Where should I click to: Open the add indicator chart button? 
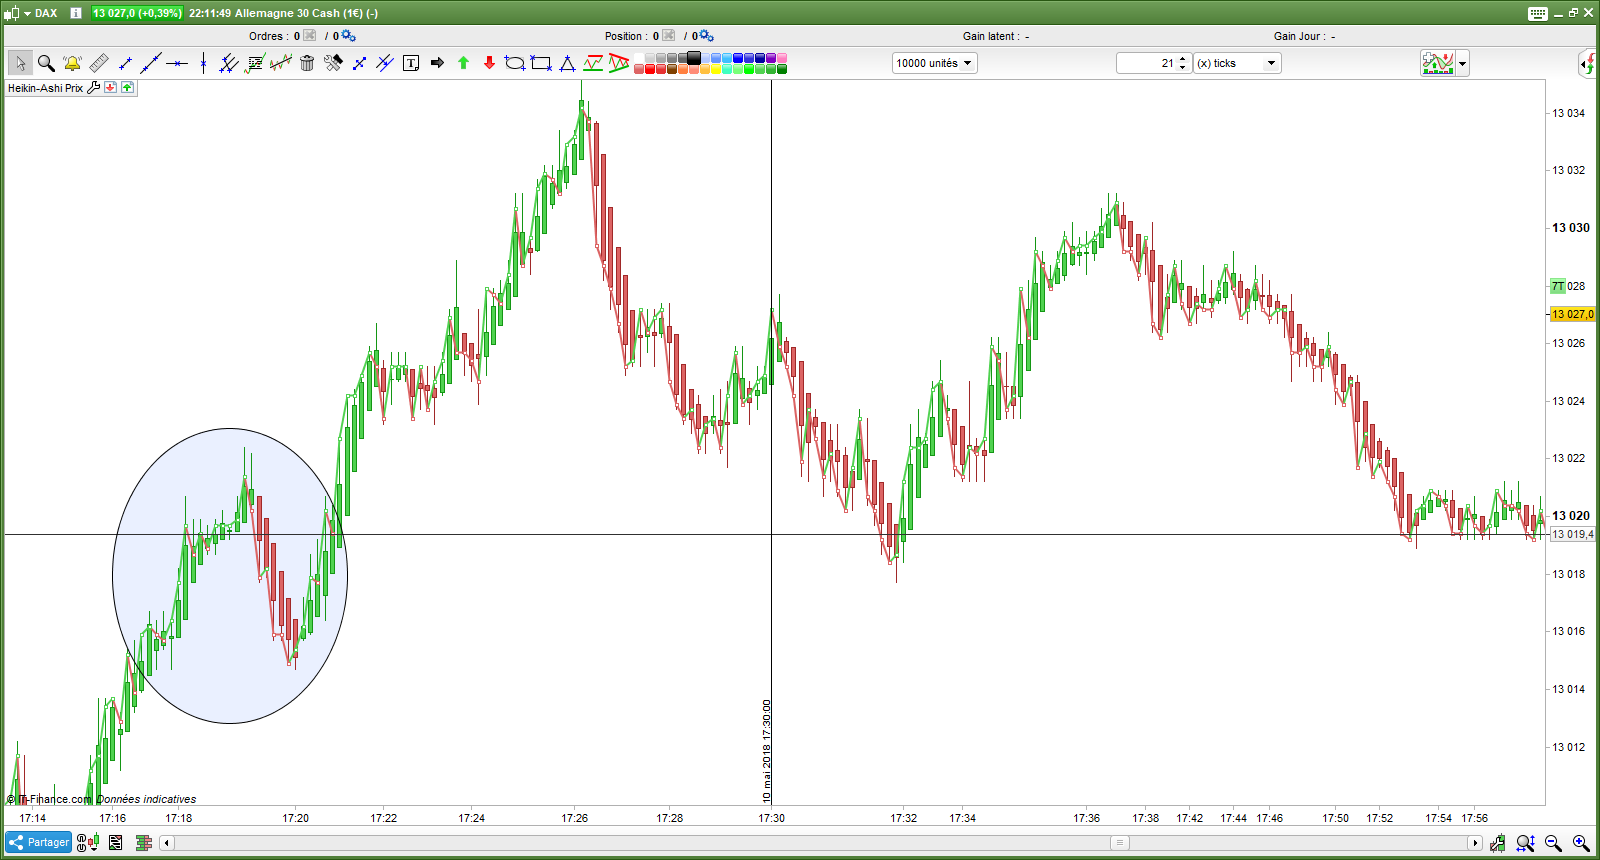click(x=1437, y=63)
